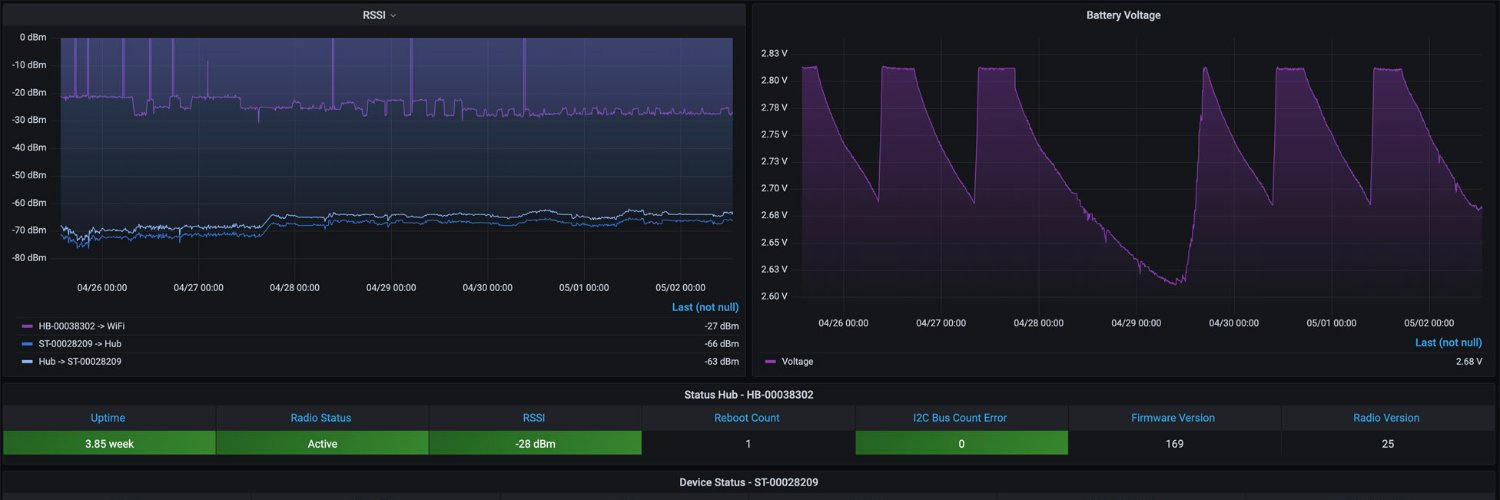This screenshot has width=1500, height=500.
Task: Click the 2.83 V y-axis label
Action: point(774,53)
